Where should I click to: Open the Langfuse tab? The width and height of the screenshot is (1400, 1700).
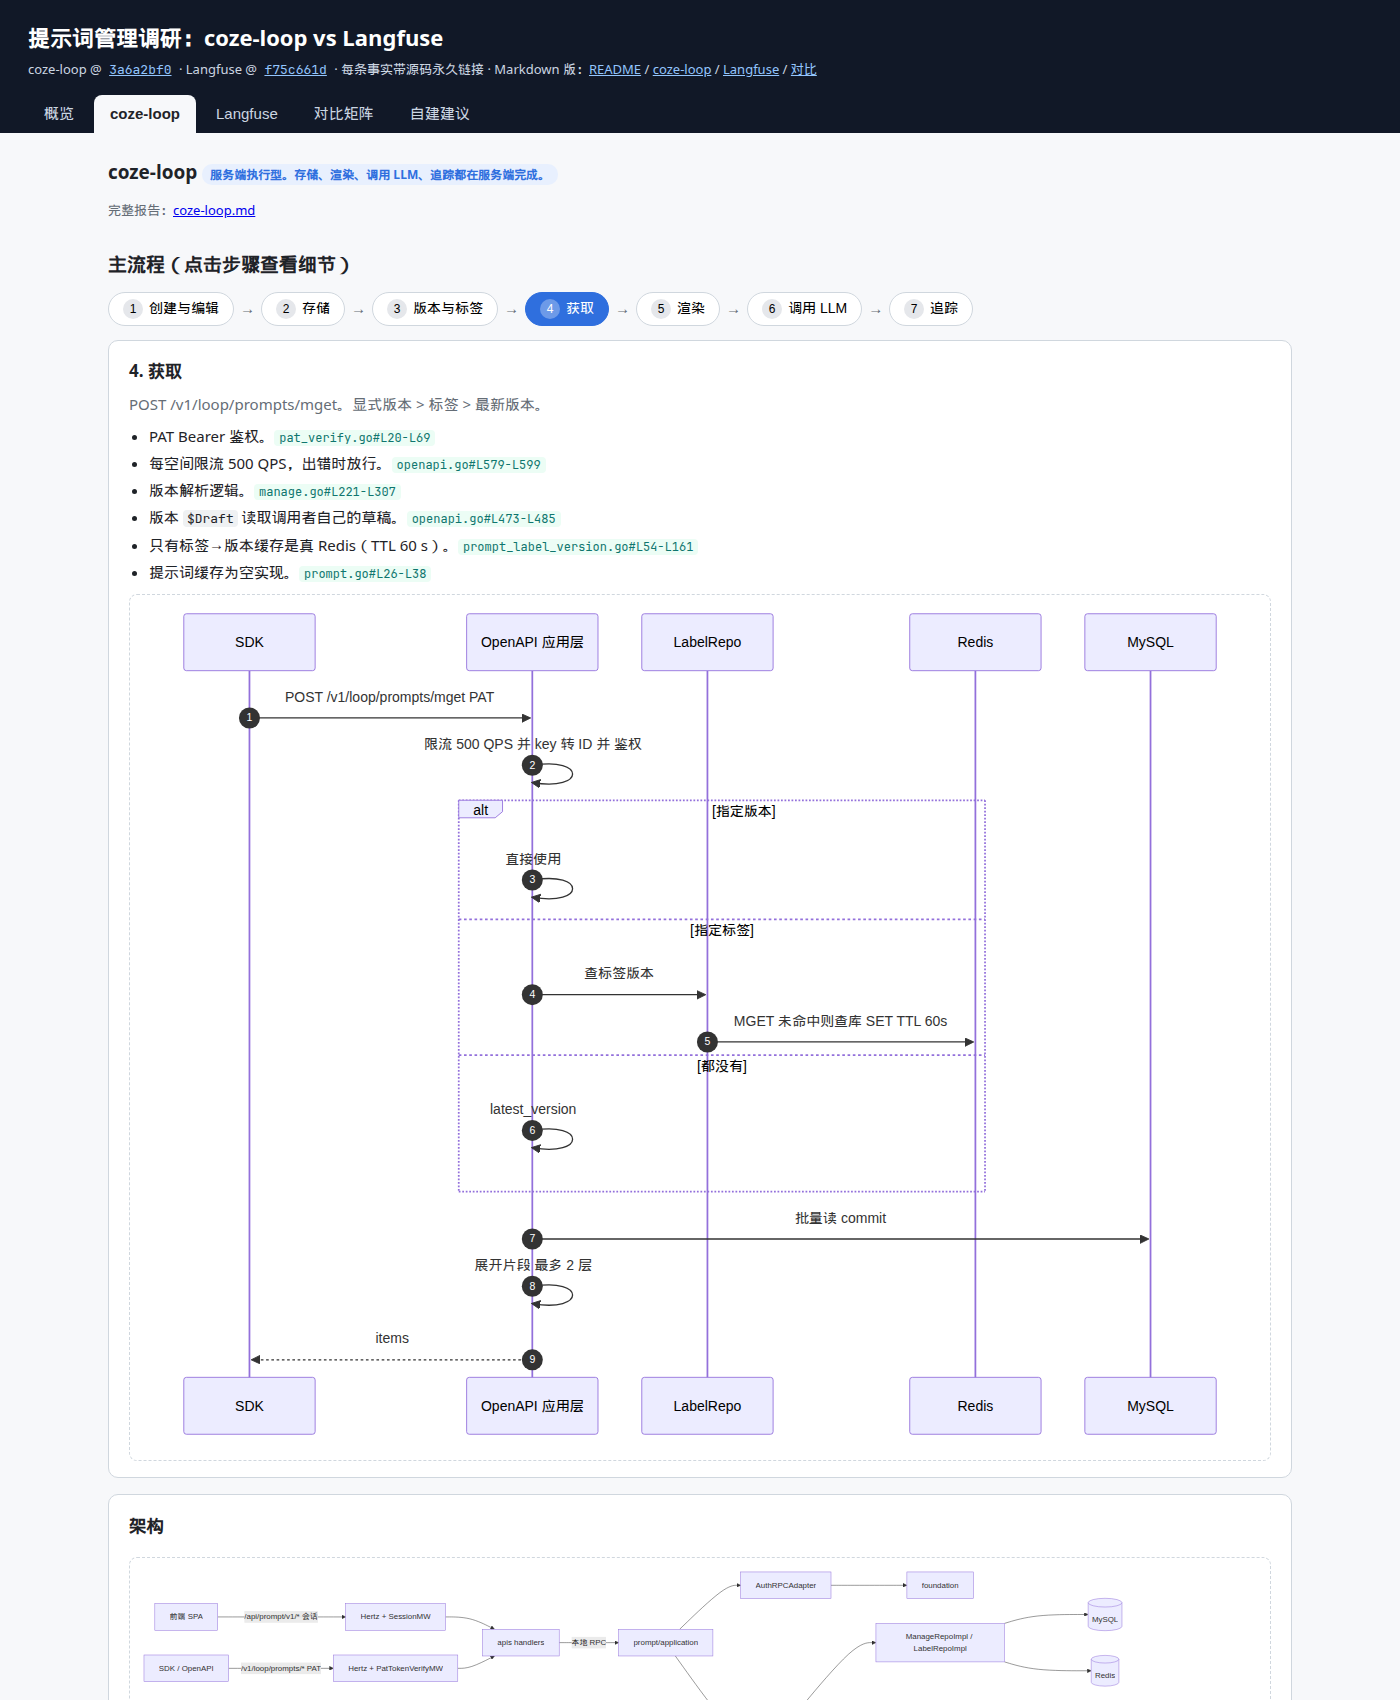[x=247, y=114]
